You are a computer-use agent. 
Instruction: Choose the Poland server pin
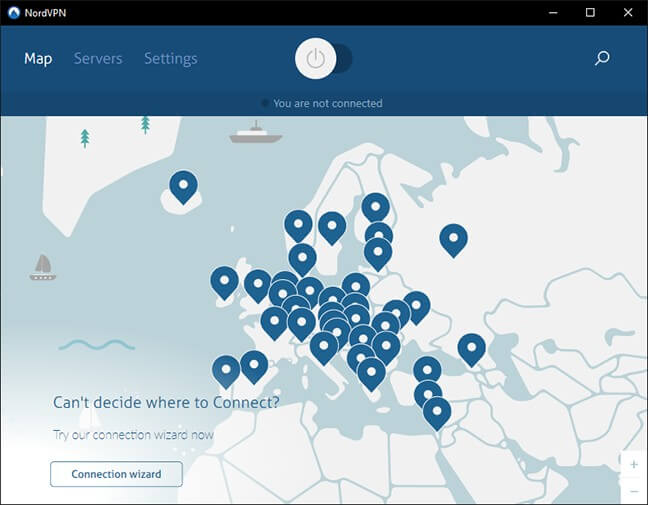click(356, 285)
